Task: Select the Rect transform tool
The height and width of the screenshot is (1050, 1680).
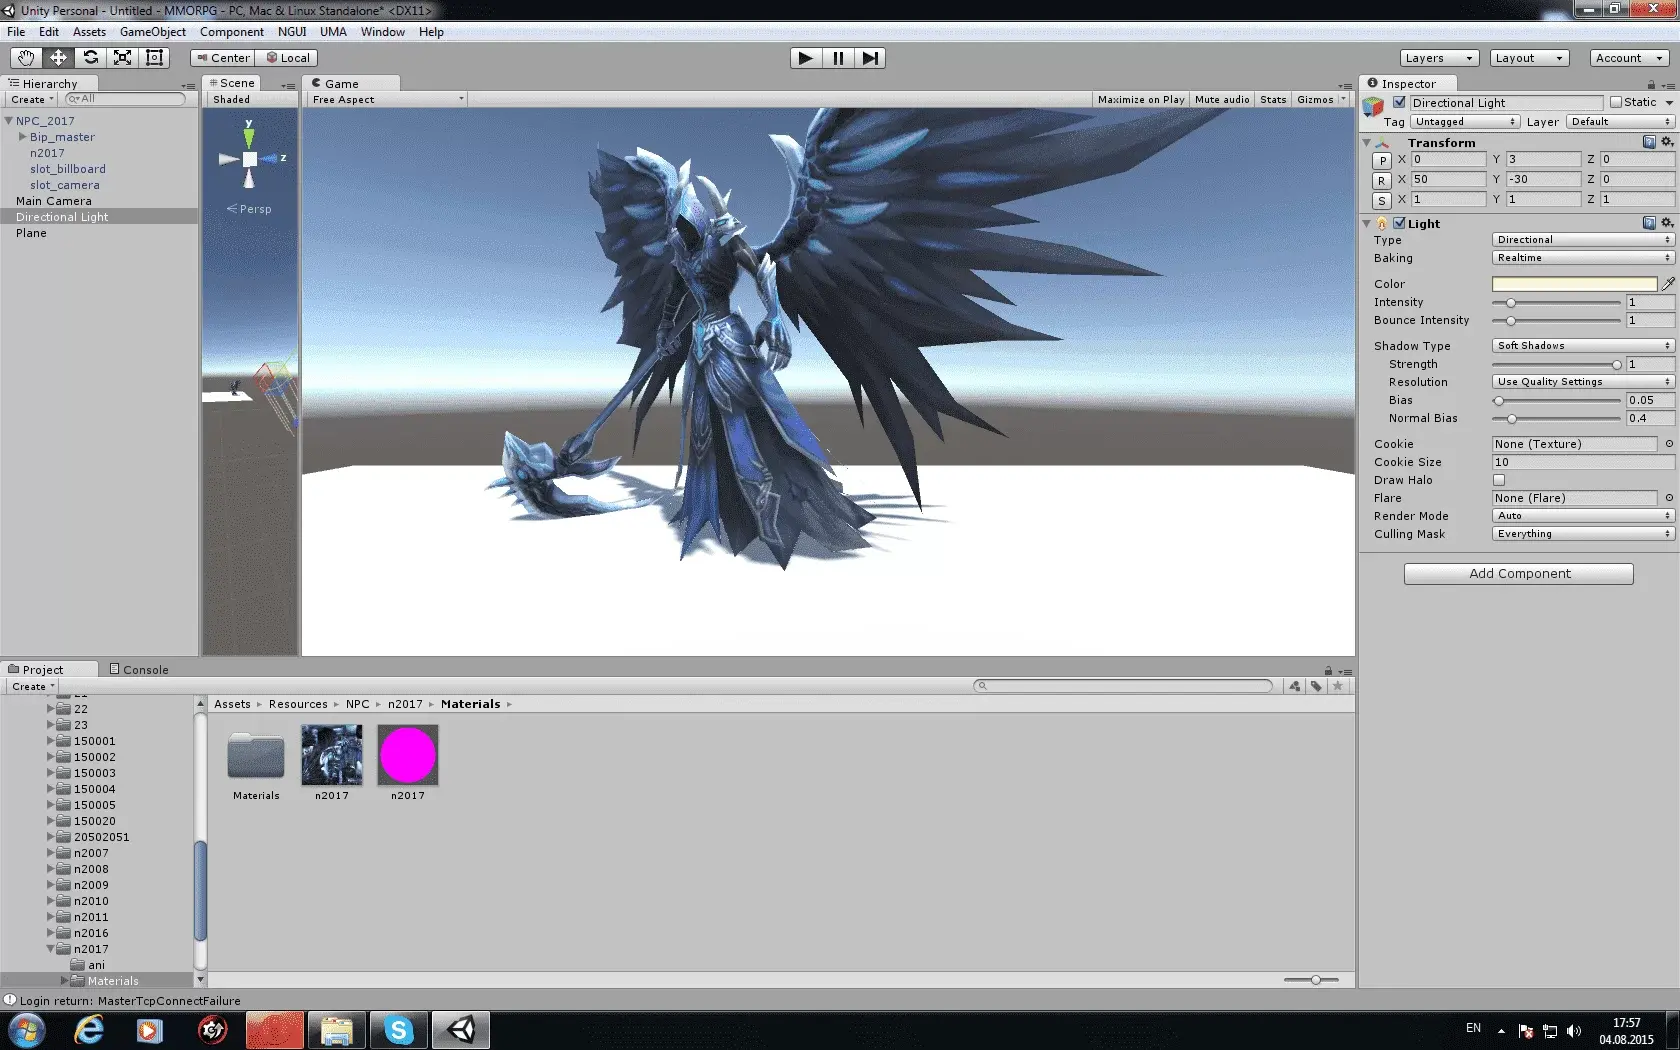Action: tap(154, 58)
